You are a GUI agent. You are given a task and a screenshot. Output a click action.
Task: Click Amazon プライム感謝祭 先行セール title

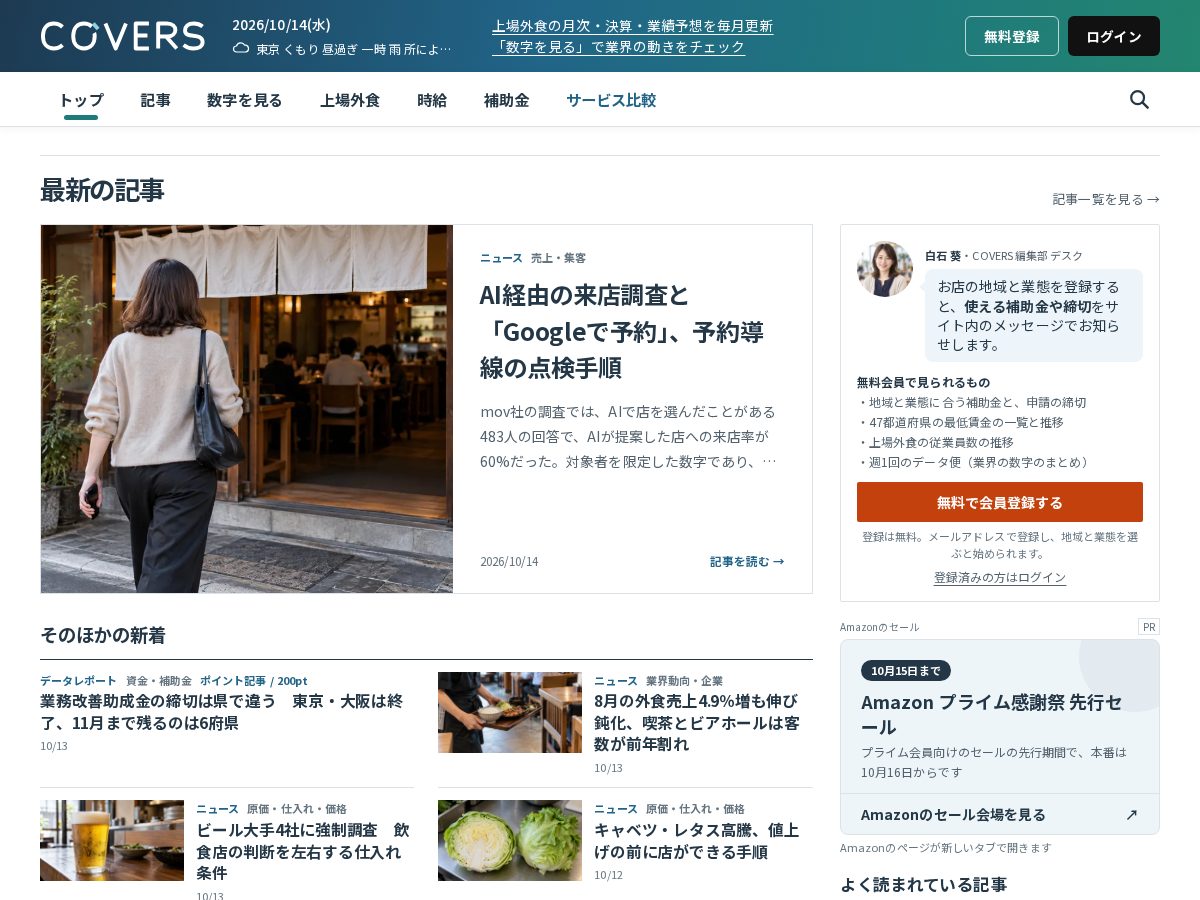click(x=992, y=714)
